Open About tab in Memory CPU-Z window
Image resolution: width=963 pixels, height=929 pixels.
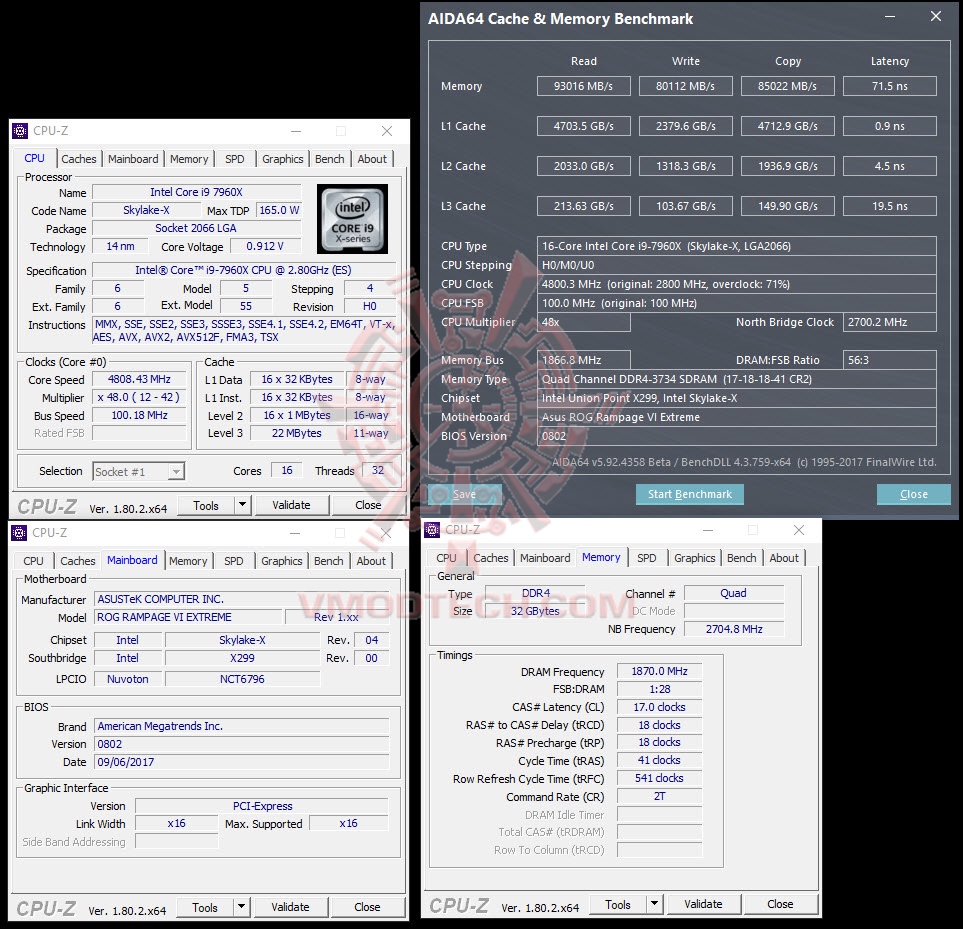(x=784, y=558)
